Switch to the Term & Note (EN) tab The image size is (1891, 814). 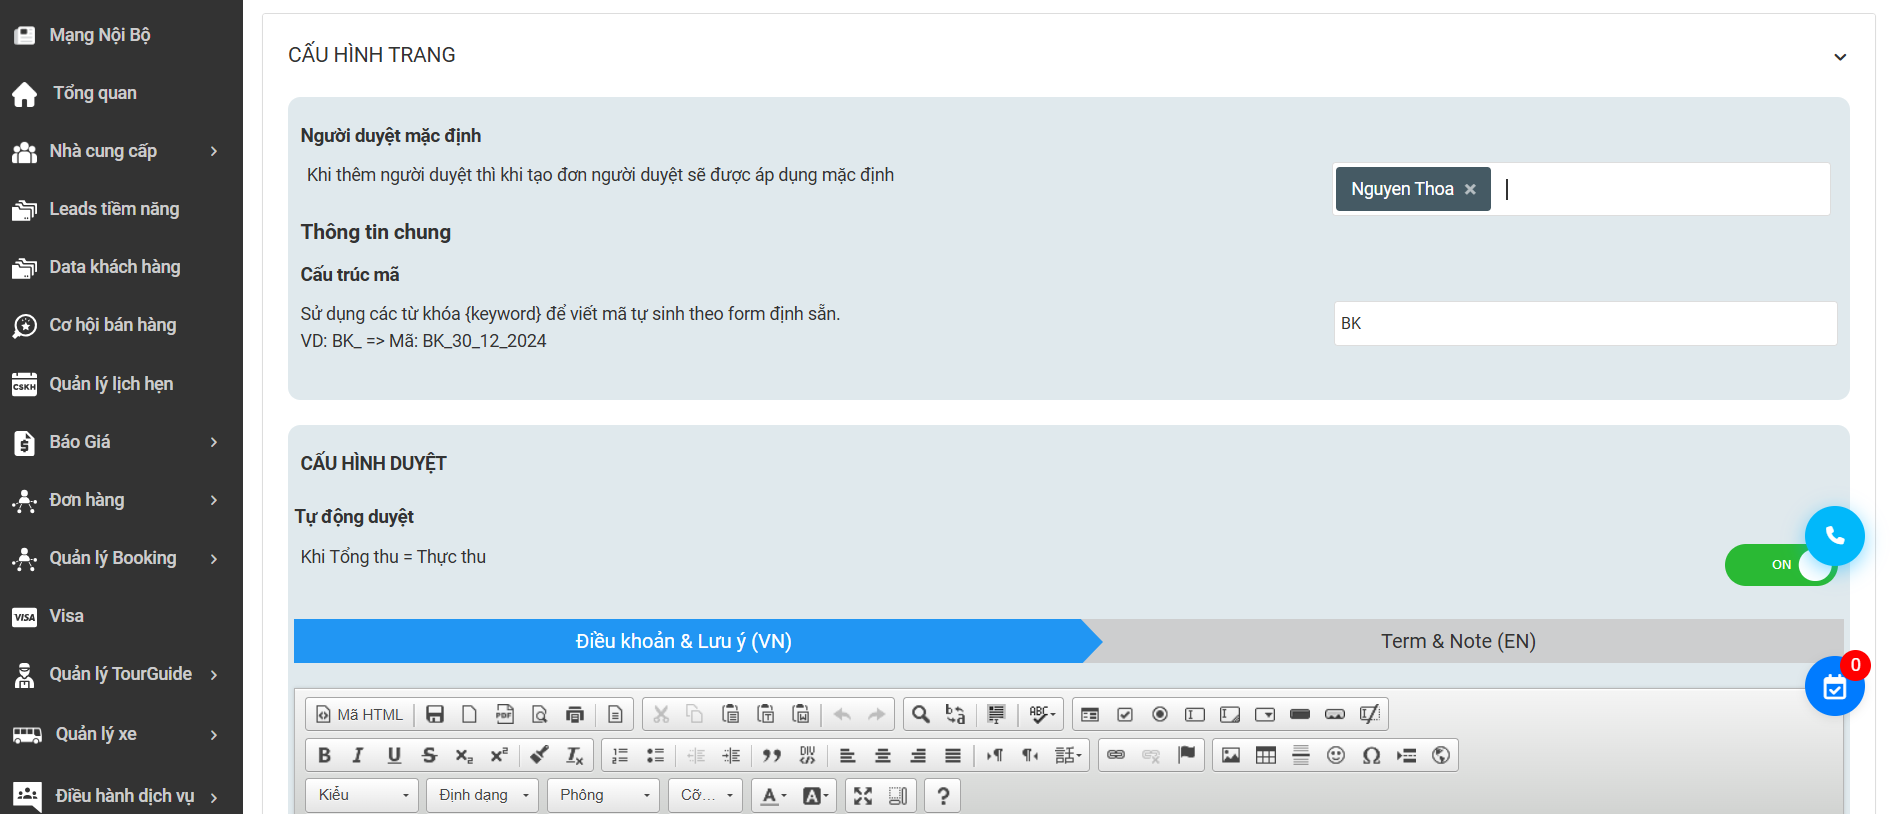[x=1457, y=641]
